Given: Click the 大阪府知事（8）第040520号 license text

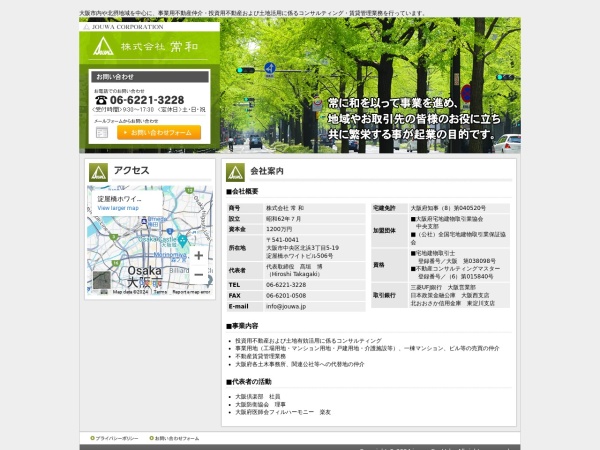Looking at the screenshot, I should coord(448,208).
